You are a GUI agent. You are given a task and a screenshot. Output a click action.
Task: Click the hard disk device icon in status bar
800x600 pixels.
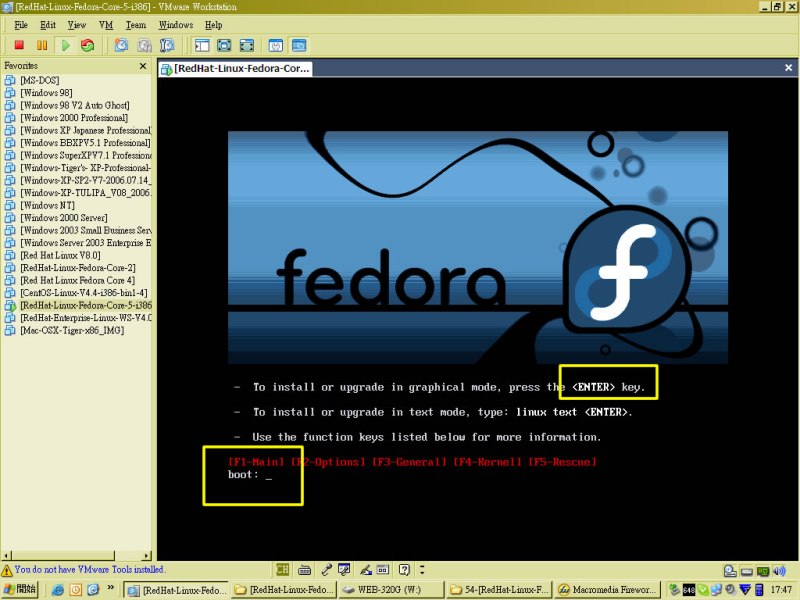tap(730, 571)
